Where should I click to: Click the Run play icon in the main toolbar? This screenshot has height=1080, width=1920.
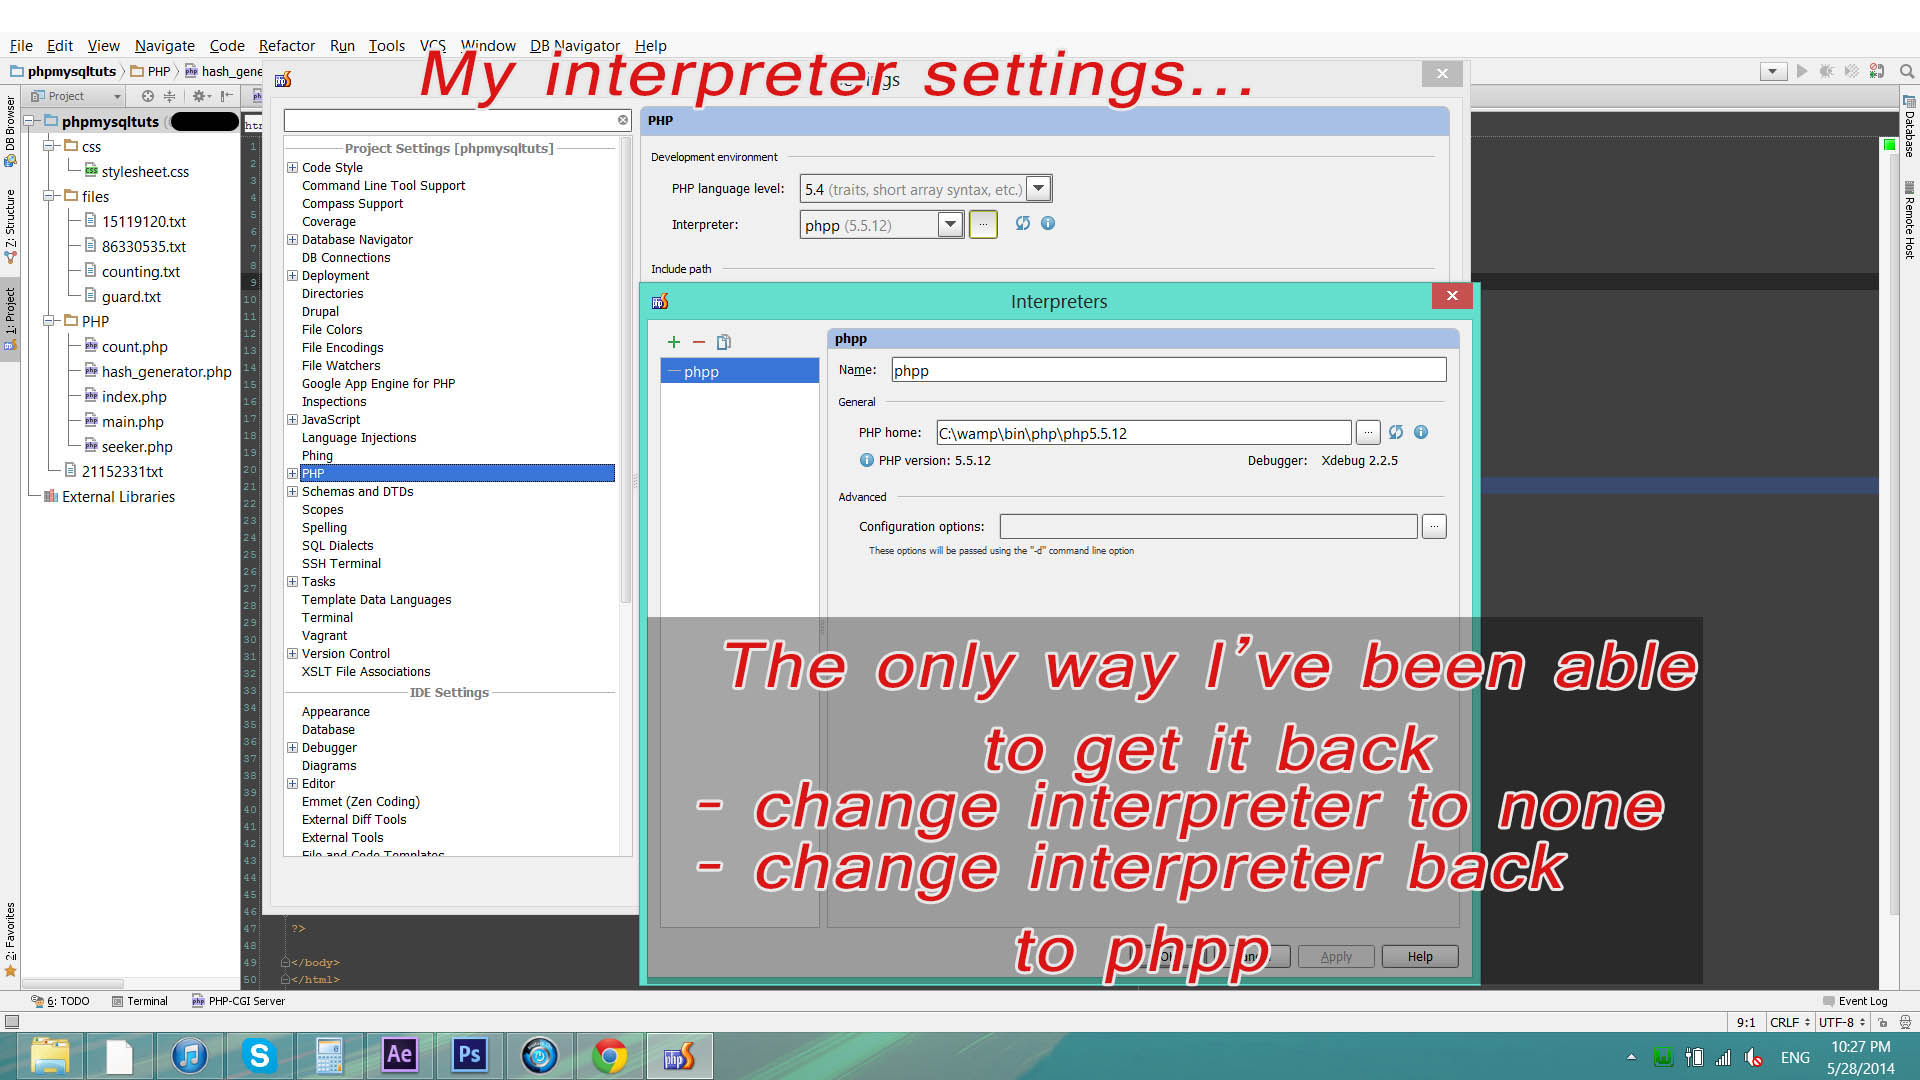click(x=1802, y=71)
